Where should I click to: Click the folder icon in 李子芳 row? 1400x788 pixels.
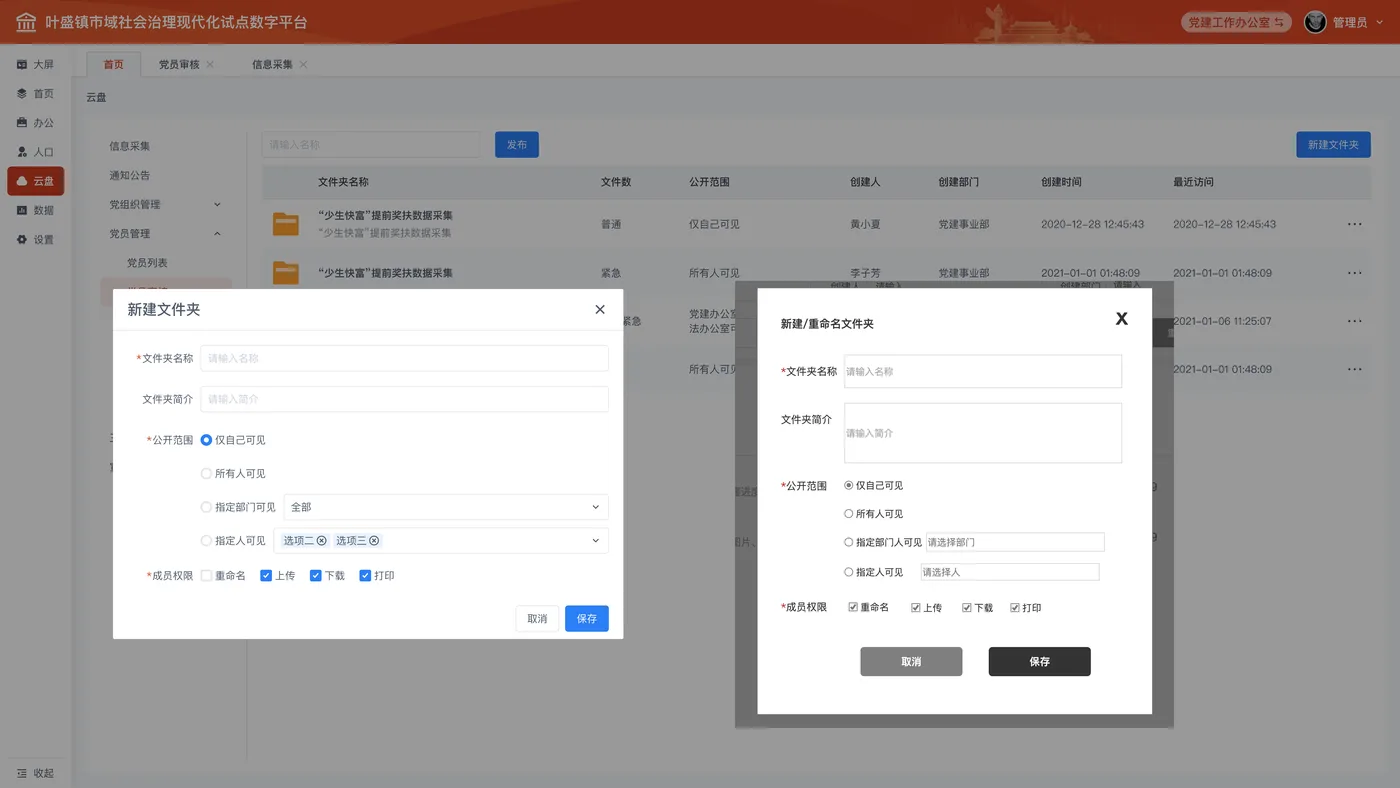point(286,272)
